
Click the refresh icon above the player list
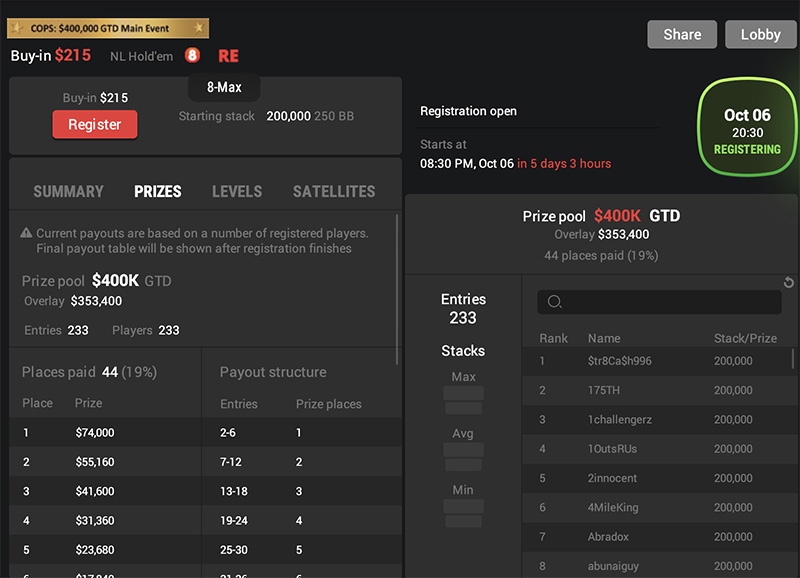pos(788,283)
